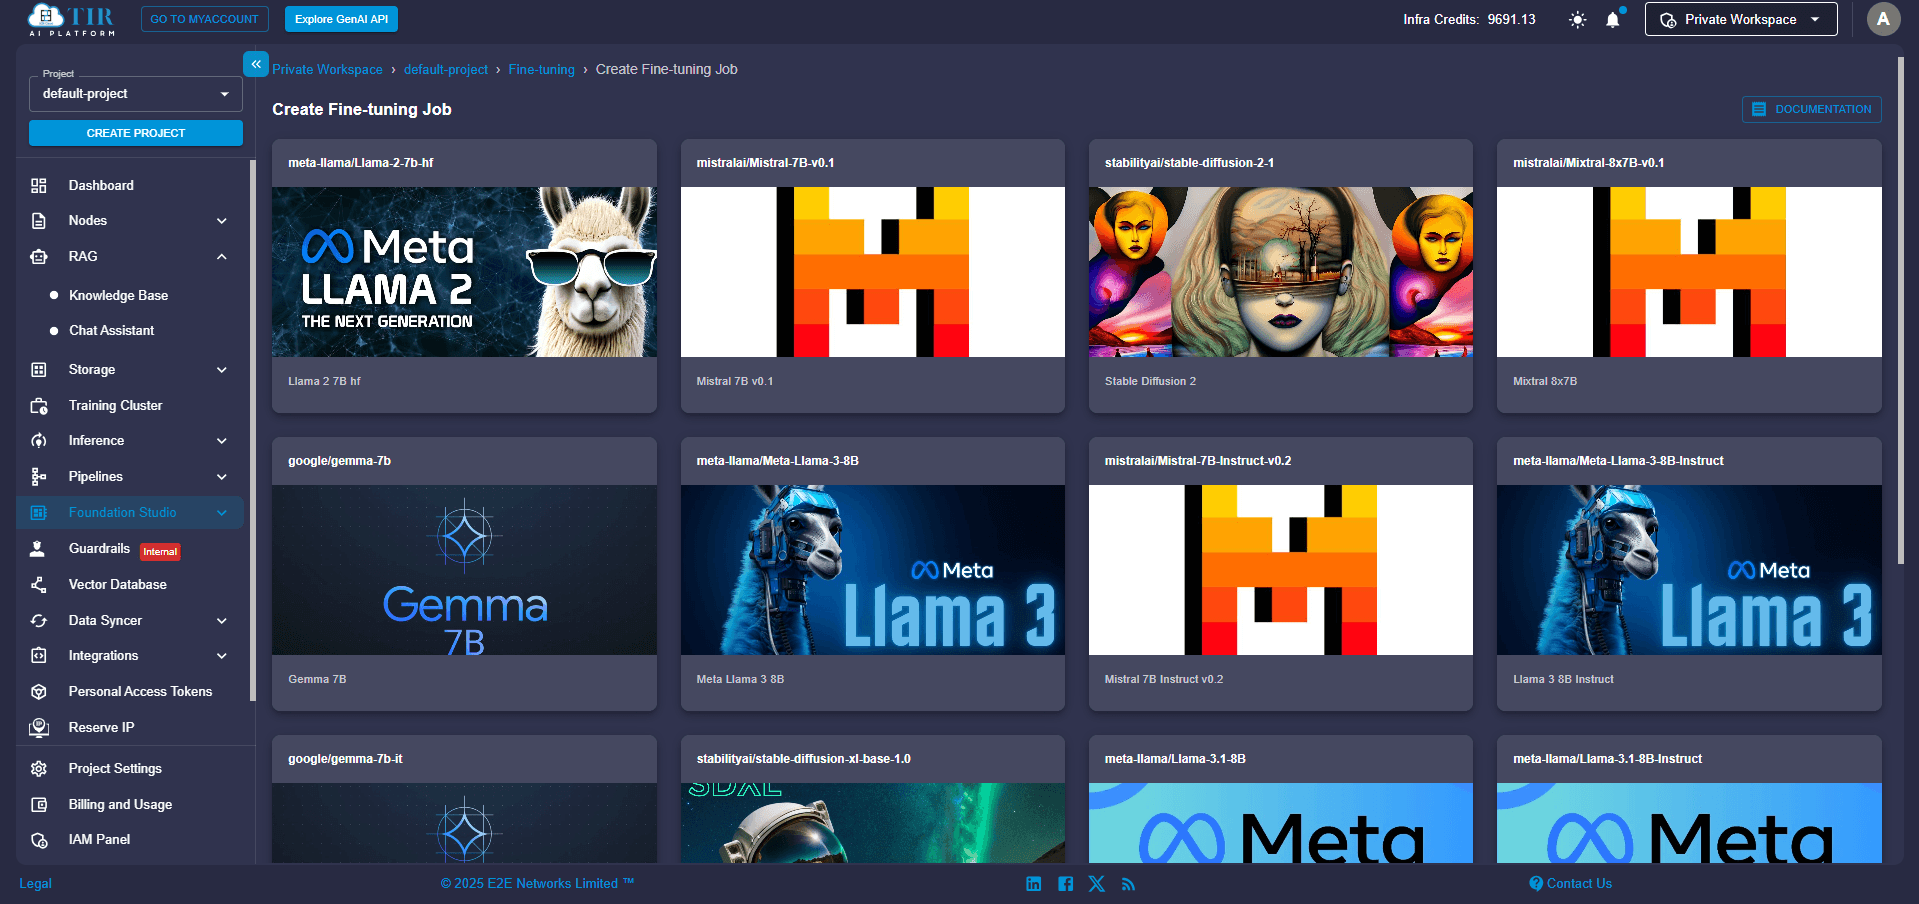Screen dimensions: 1919x904
Task: Click the Pipelines icon in the sidebar
Action: [39, 477]
